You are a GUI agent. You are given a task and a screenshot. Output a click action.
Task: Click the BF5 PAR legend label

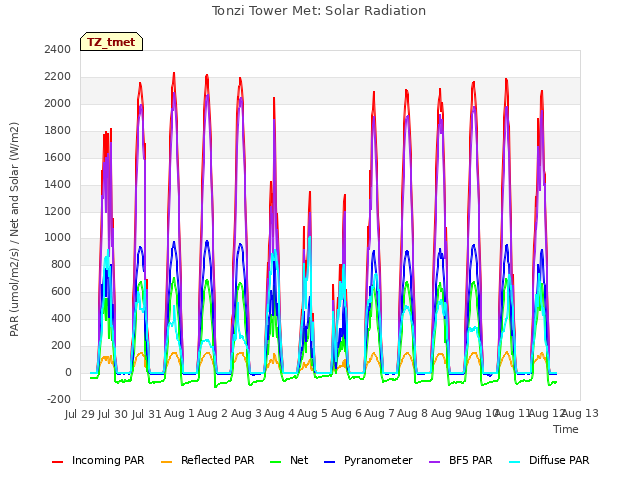[471, 460]
